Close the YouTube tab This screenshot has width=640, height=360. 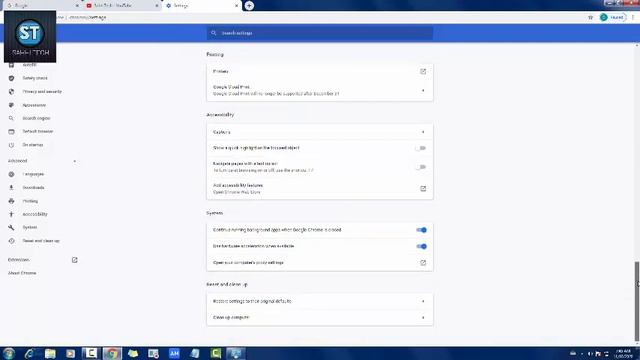(x=157, y=6)
